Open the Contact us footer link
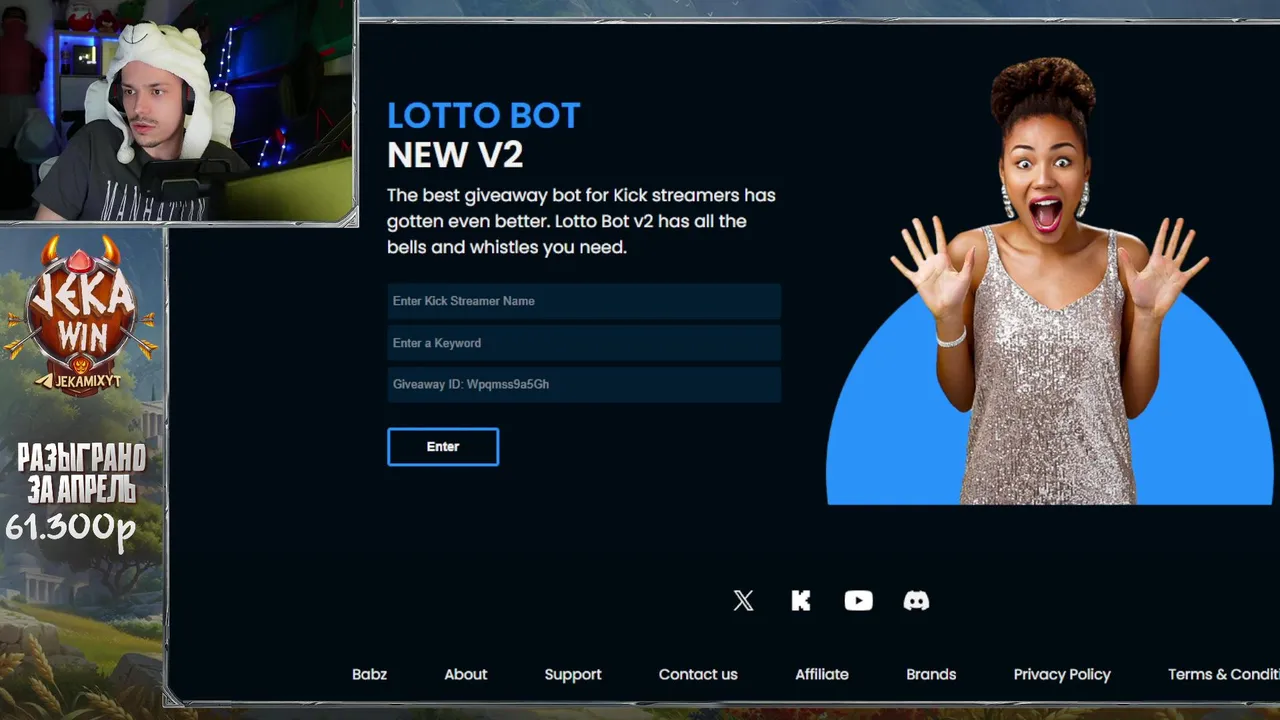 (698, 674)
